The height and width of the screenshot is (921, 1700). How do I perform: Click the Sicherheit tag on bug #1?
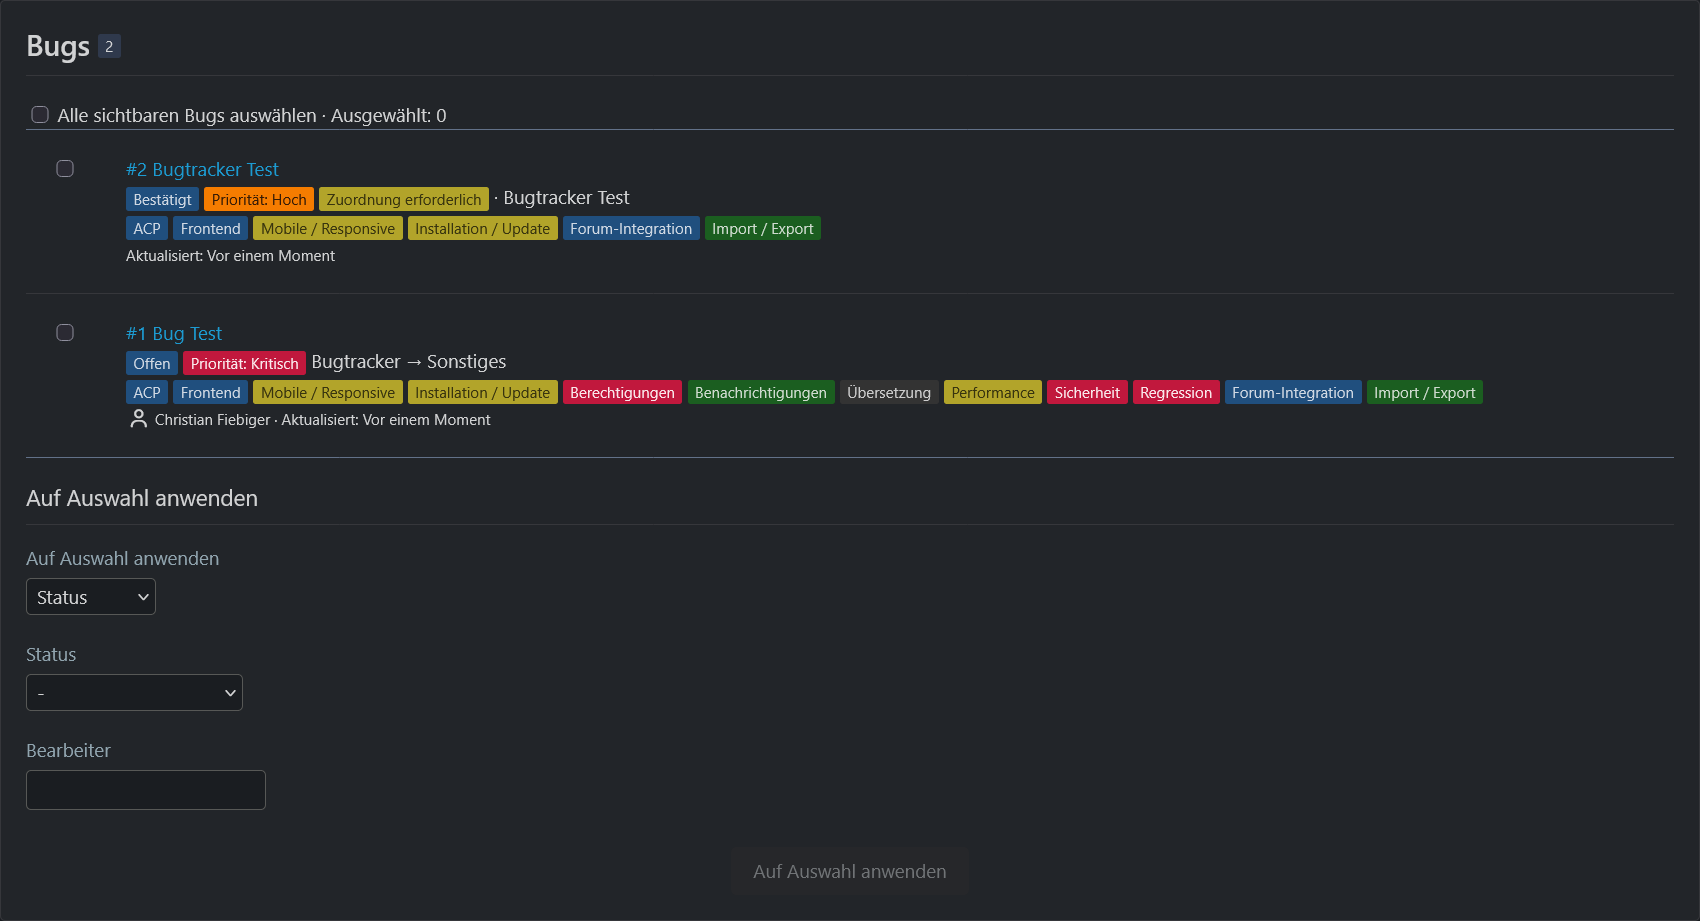click(1087, 392)
